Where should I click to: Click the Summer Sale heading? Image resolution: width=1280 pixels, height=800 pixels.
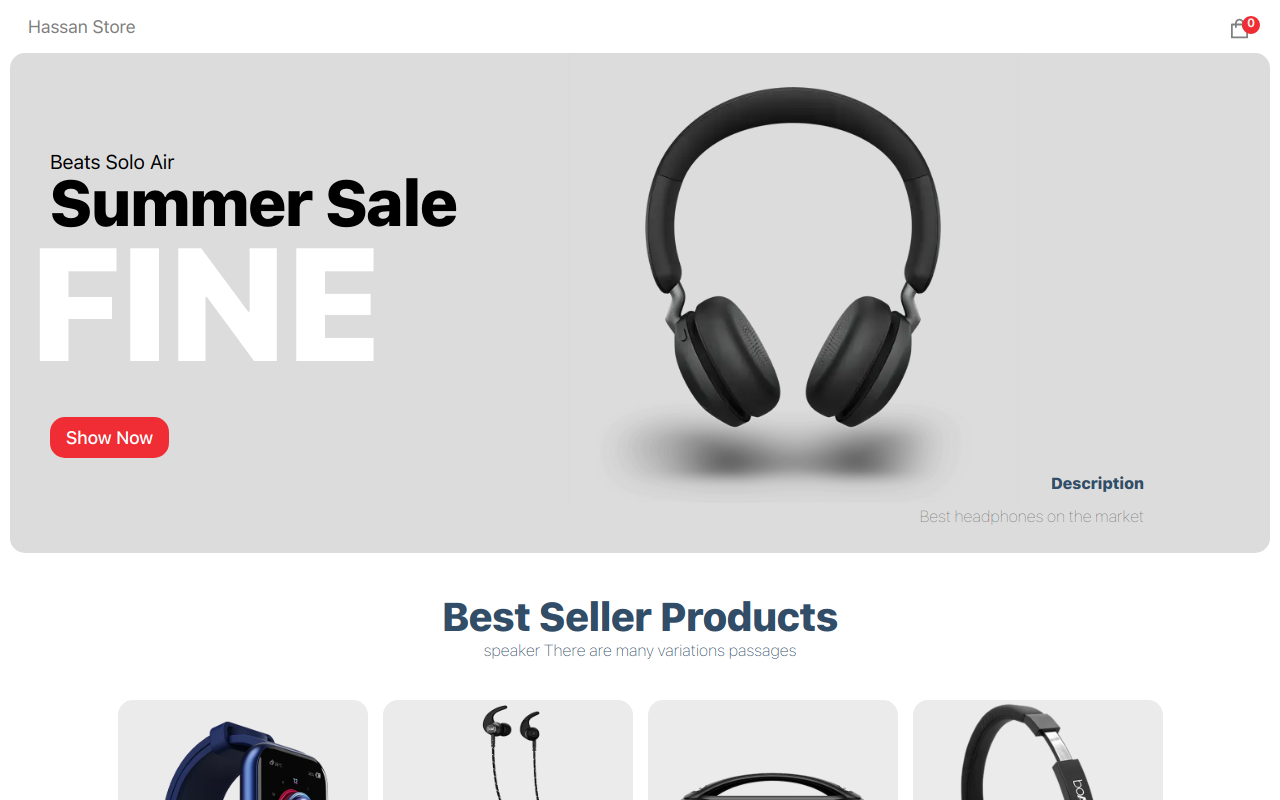pyautogui.click(x=253, y=204)
